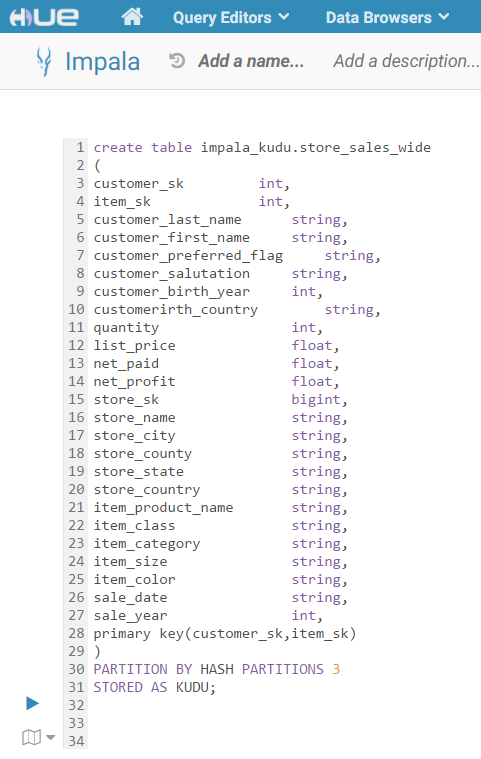Click the Add a name field
Image resolution: width=481 pixels, height=759 pixels.
[x=251, y=61]
